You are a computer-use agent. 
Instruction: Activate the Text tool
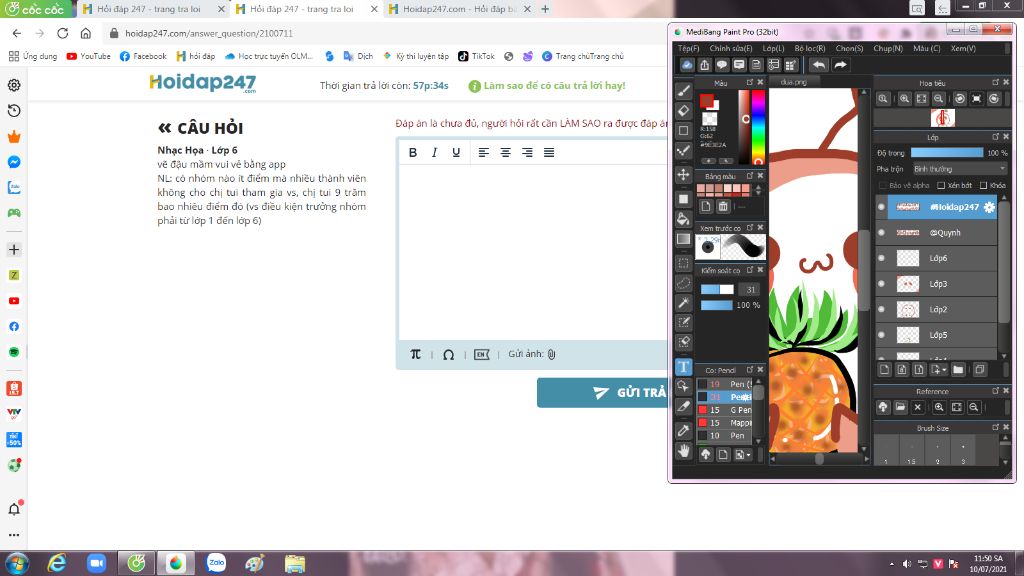(684, 366)
